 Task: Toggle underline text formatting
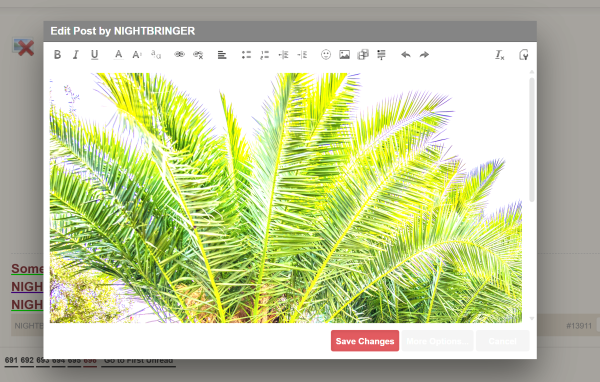point(94,55)
